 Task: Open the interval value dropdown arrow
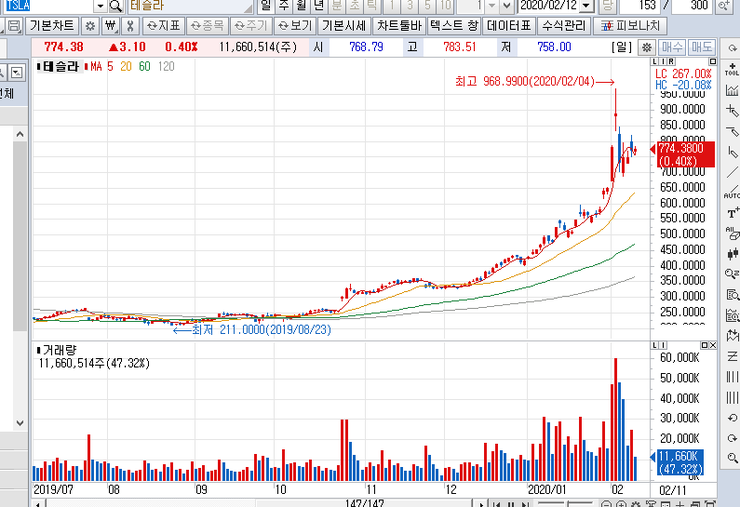point(492,6)
